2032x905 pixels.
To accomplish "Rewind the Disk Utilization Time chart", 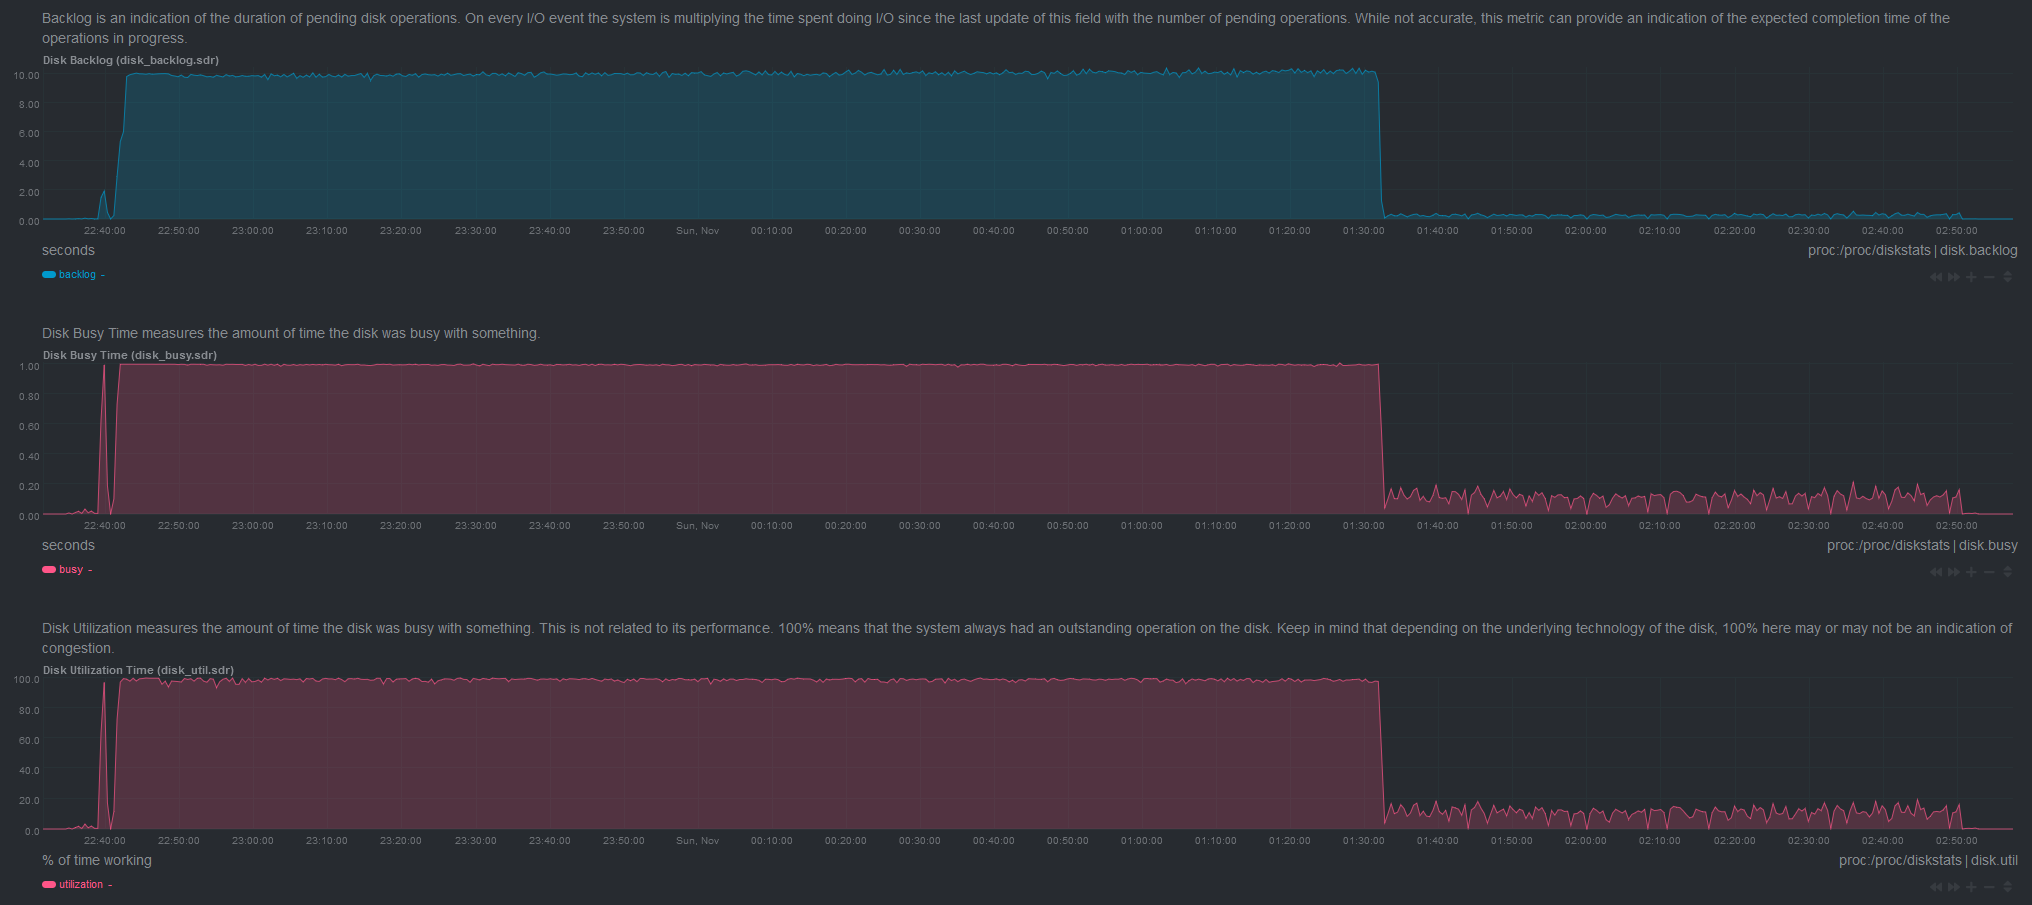I will point(1936,887).
